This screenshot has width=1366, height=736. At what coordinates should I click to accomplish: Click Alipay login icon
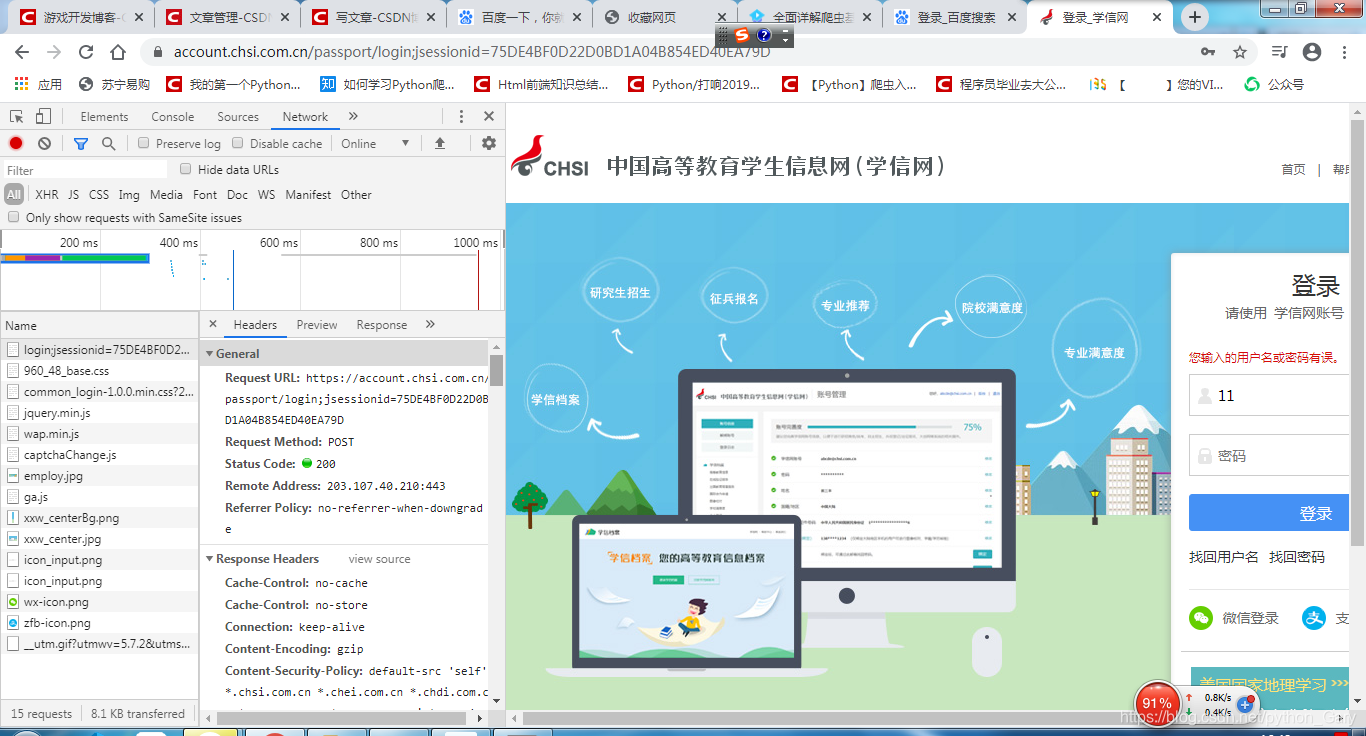[x=1314, y=618]
